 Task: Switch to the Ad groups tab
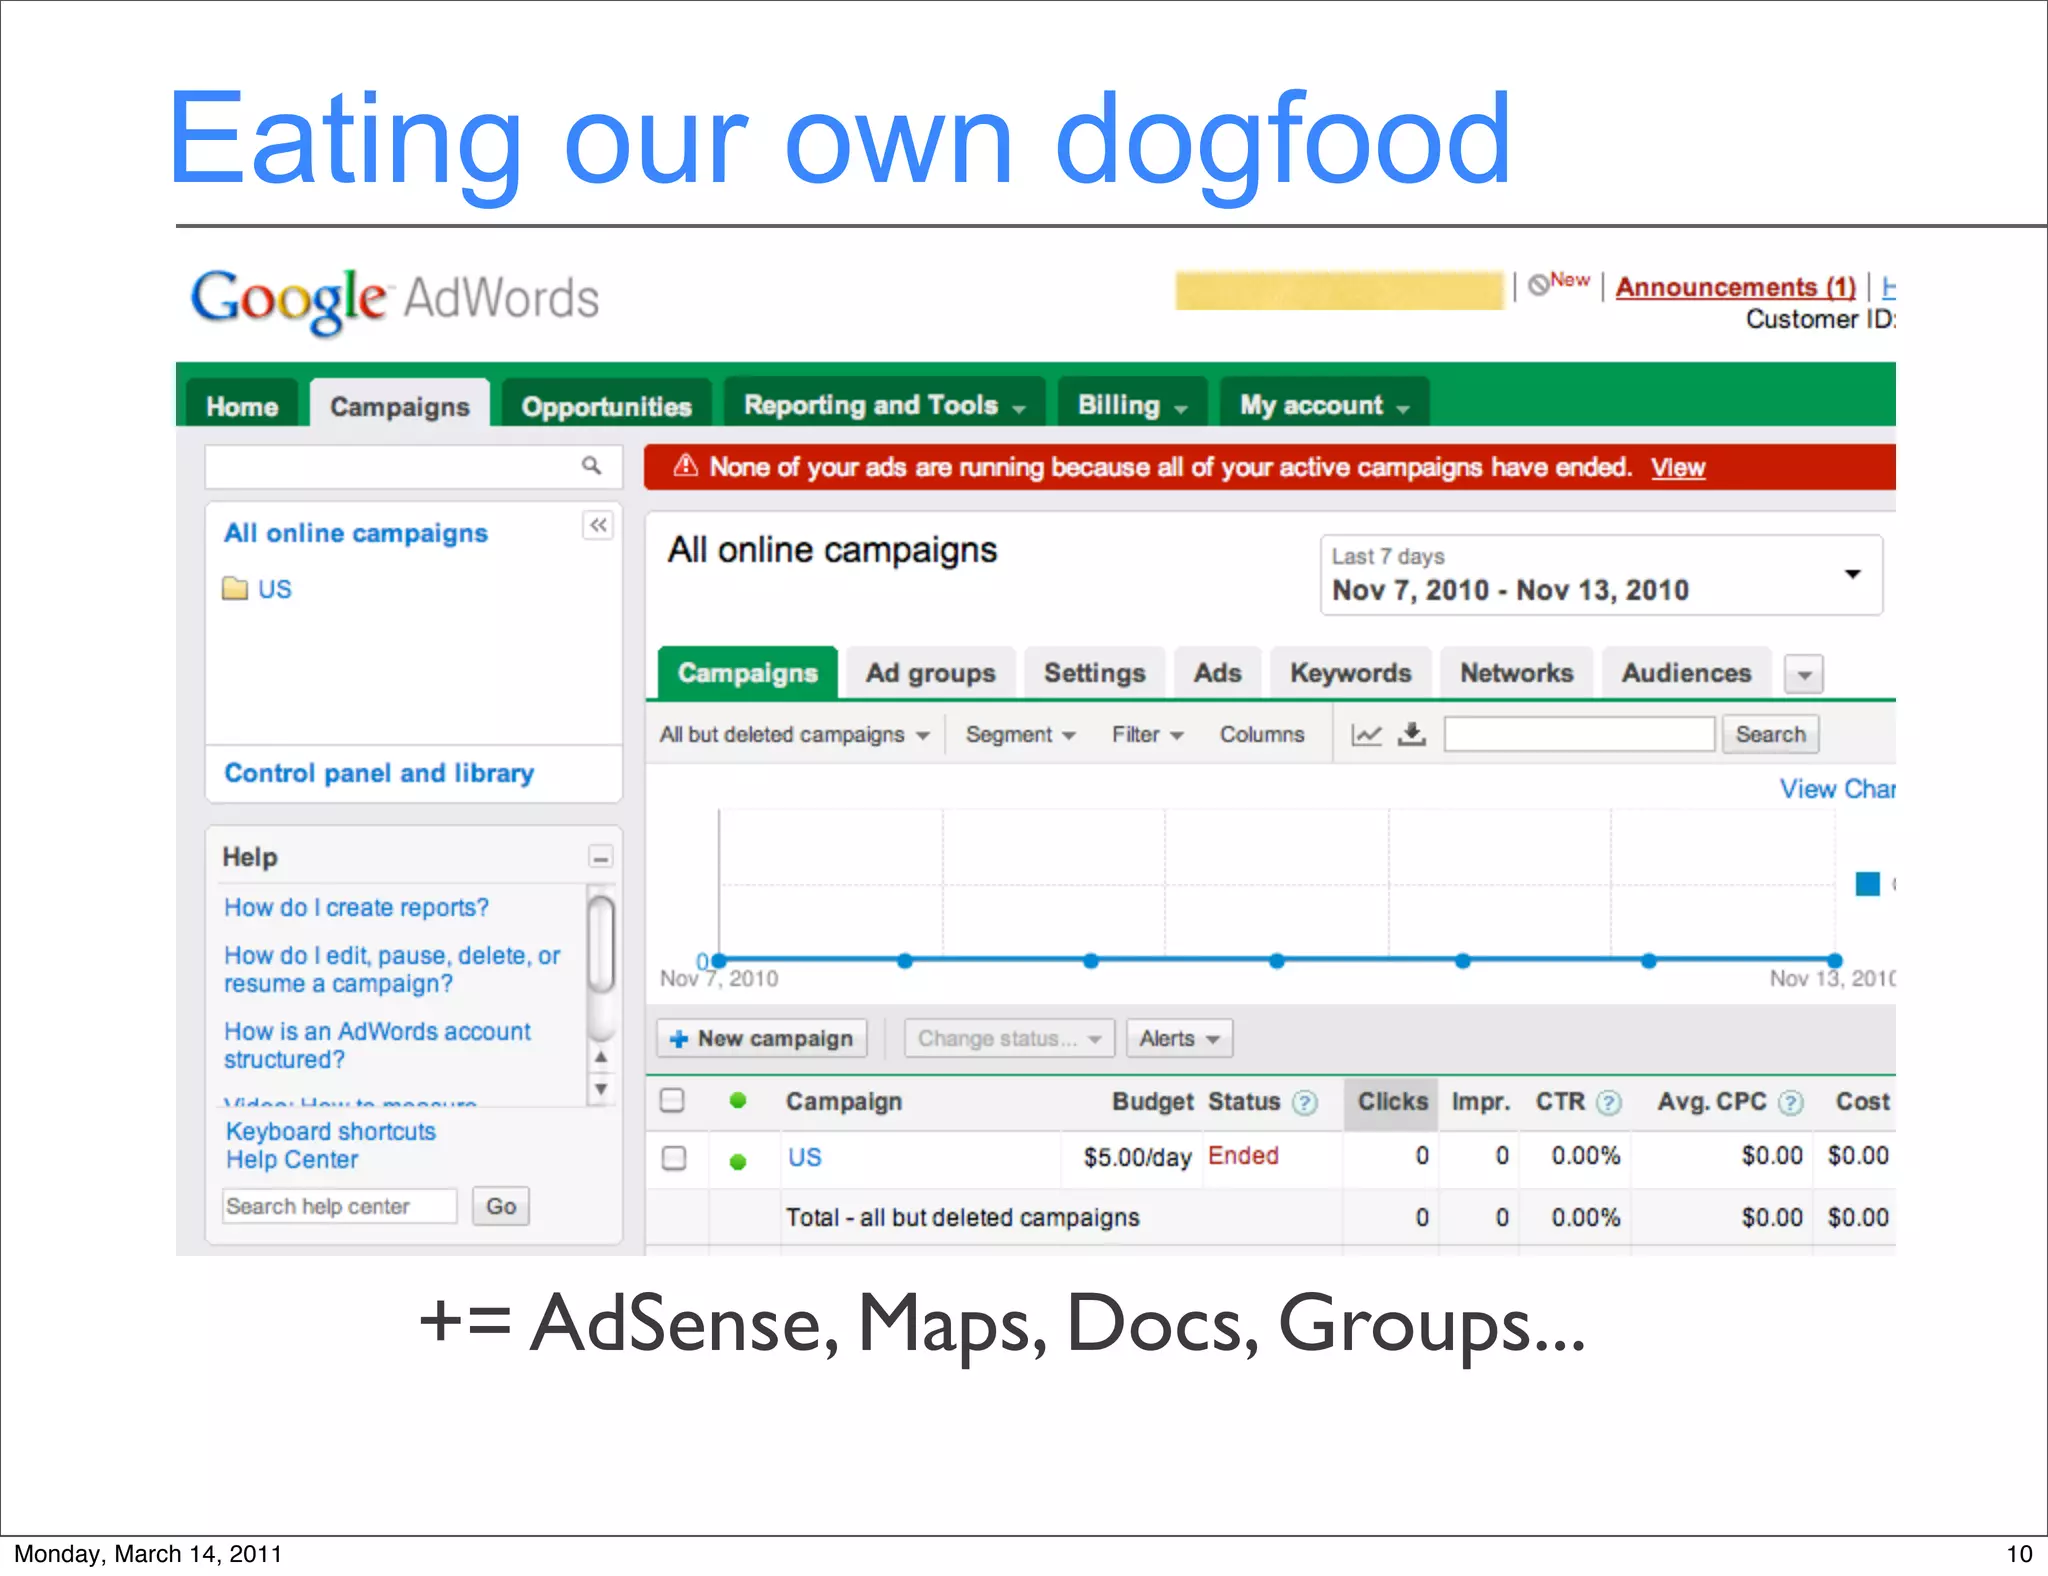pos(930,673)
